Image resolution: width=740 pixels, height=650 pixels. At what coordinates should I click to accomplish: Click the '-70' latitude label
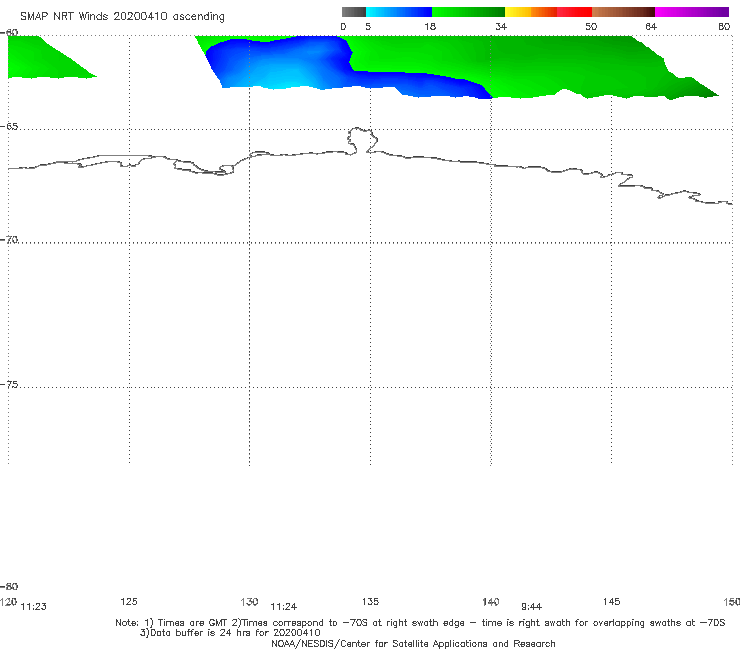[x=9, y=240]
